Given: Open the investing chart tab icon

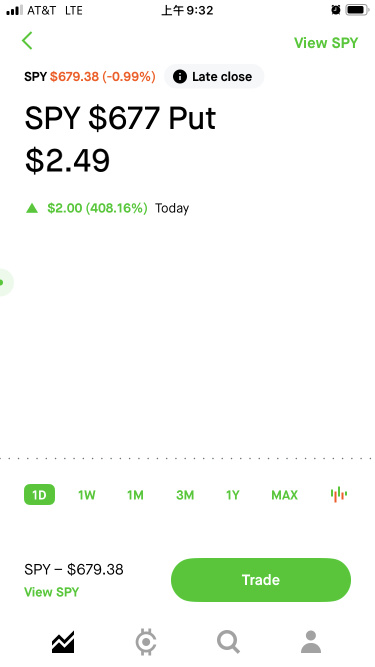Looking at the screenshot, I should pyautogui.click(x=63, y=642).
